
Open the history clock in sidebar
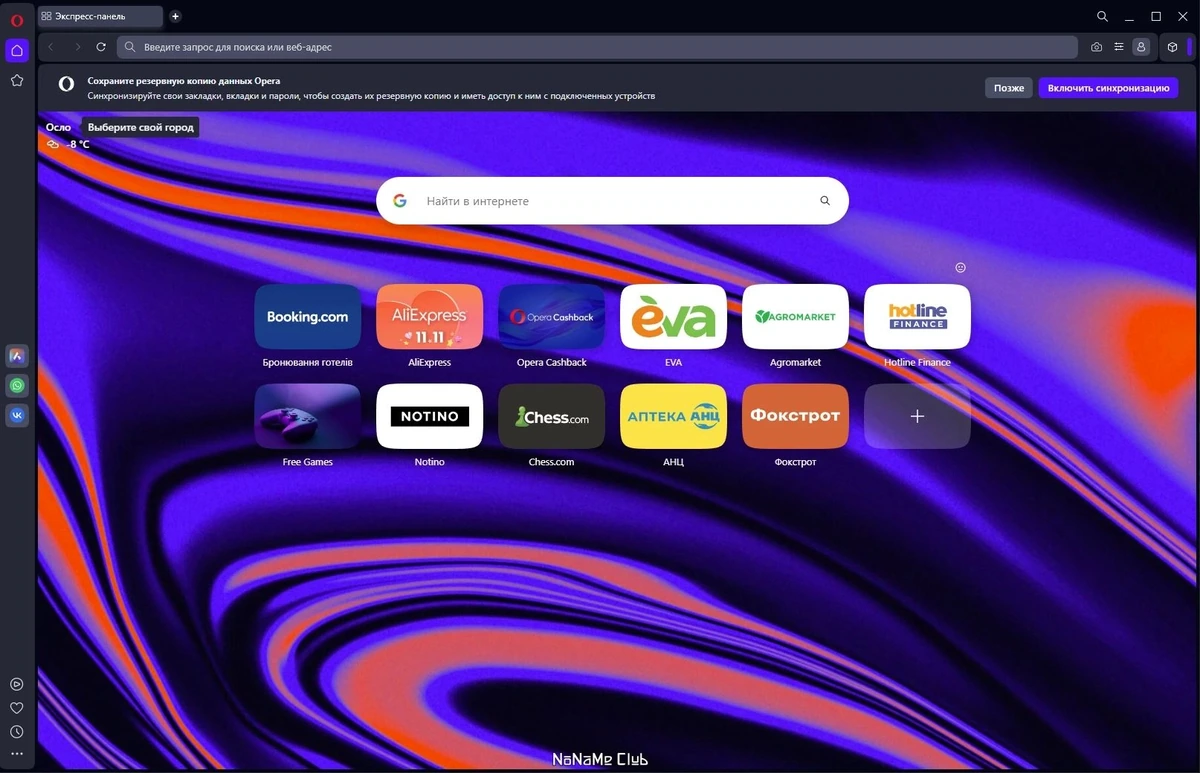point(17,732)
